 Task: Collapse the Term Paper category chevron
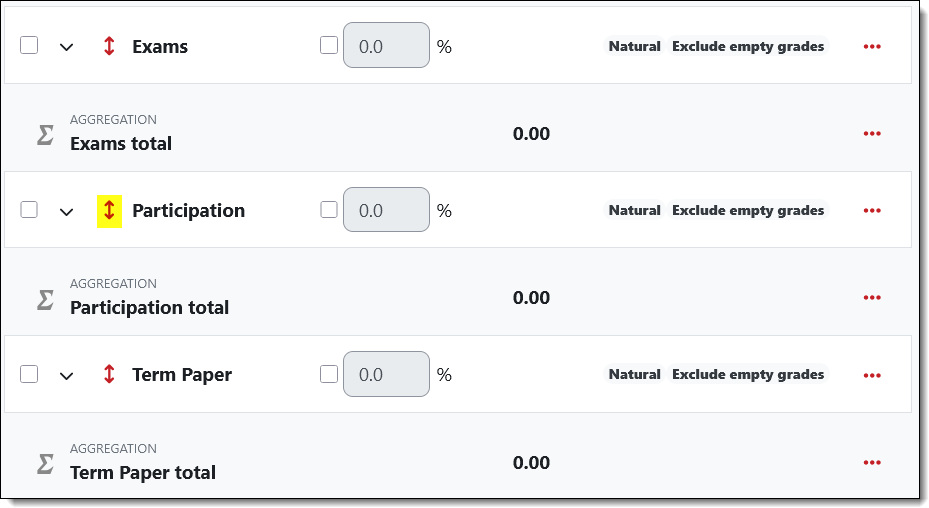point(67,376)
